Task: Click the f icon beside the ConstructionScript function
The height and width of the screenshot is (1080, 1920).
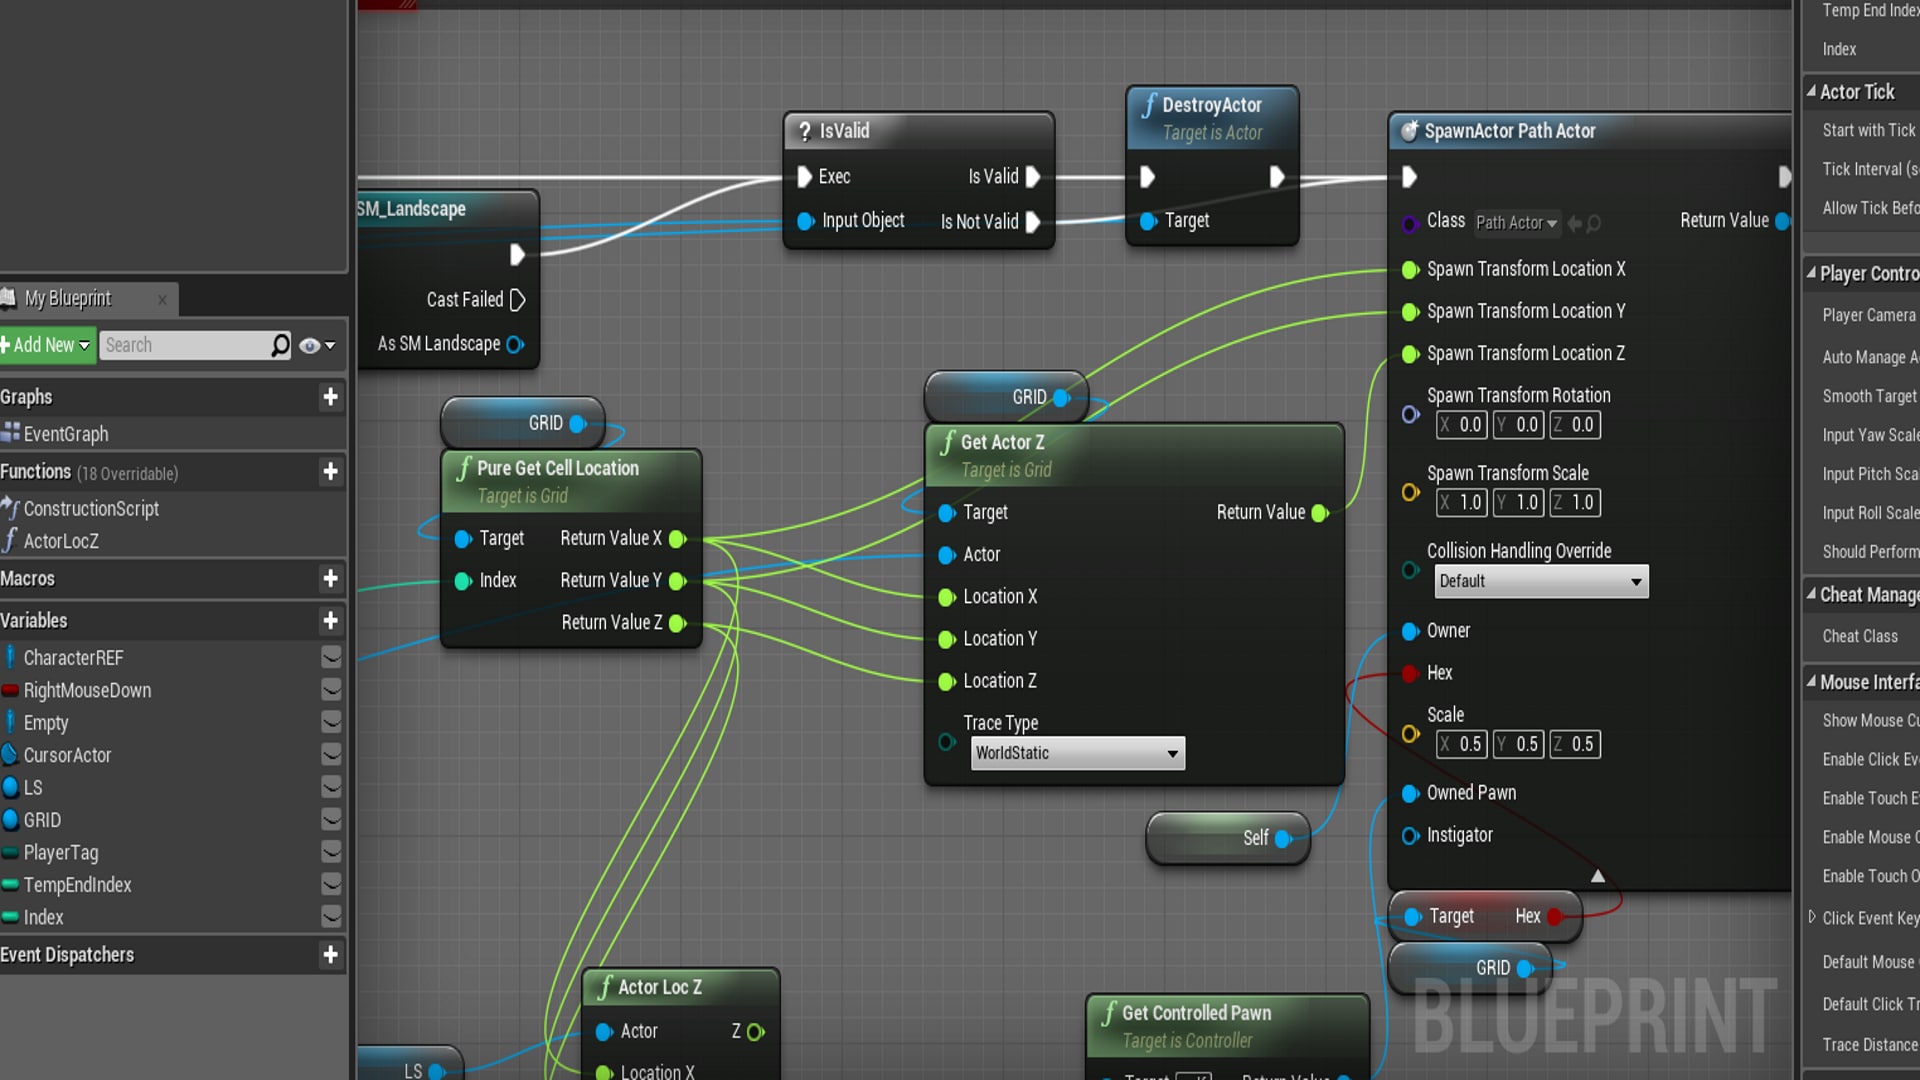Action: point(12,509)
